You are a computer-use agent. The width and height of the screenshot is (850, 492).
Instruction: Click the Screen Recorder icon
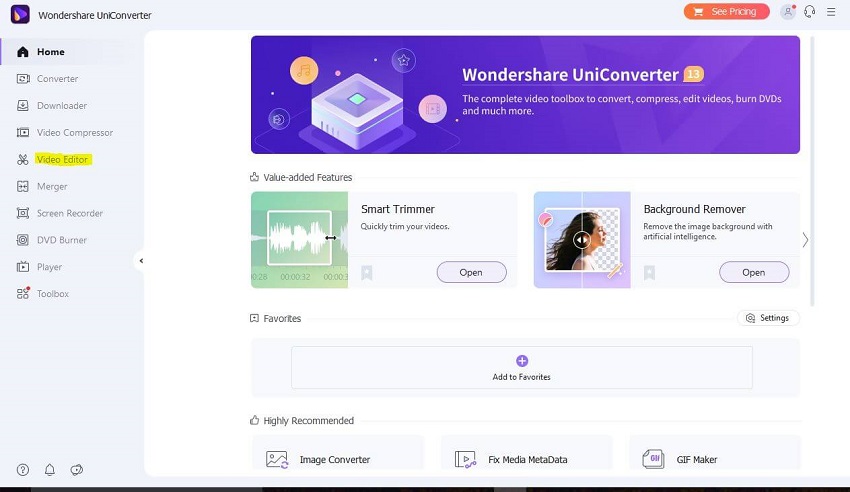(23, 213)
